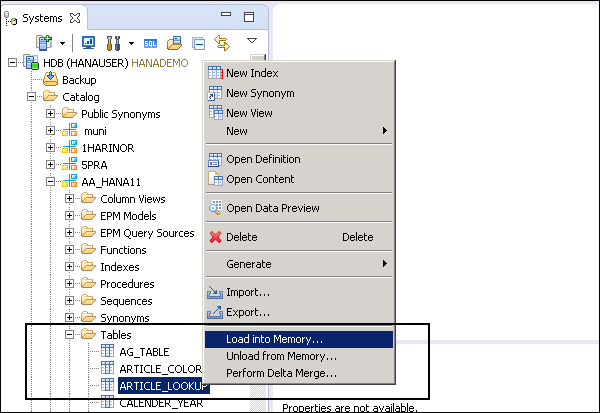The height and width of the screenshot is (413, 600).
Task: Click the AG_TABLE table icon
Action: click(x=108, y=351)
